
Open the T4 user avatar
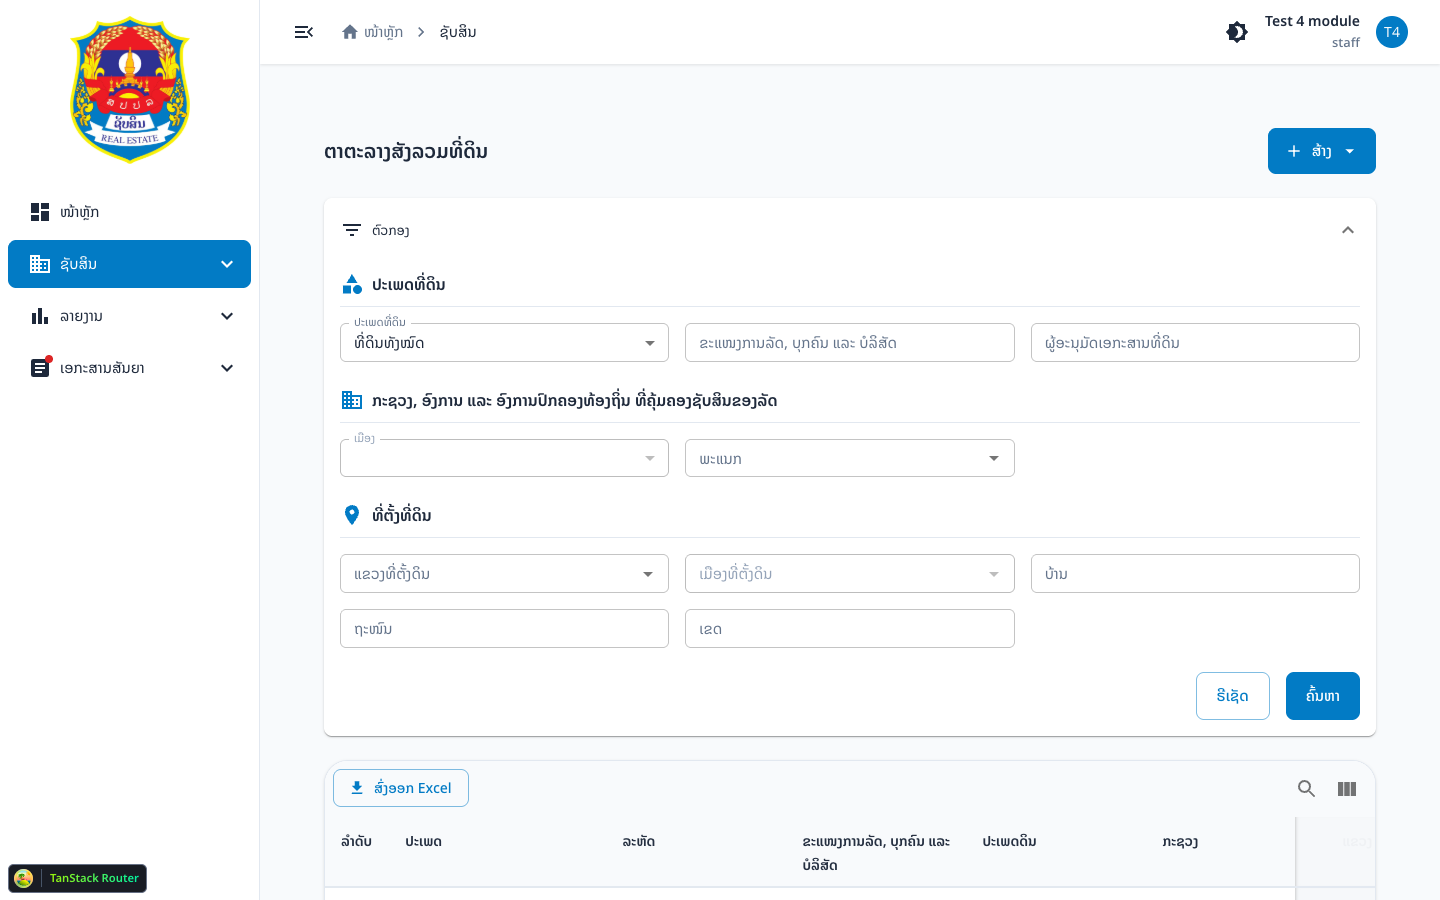[x=1392, y=32]
